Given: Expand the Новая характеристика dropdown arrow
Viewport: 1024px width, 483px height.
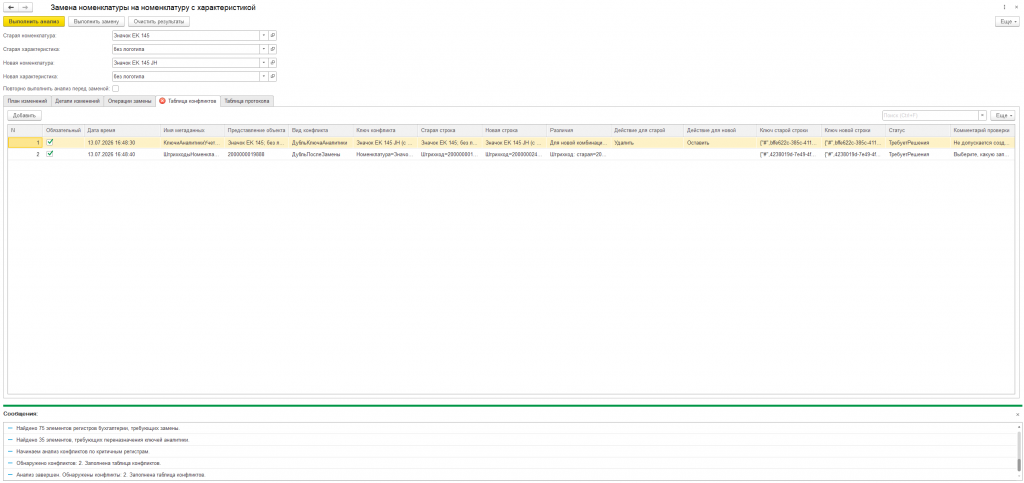Looking at the screenshot, I should 264,76.
